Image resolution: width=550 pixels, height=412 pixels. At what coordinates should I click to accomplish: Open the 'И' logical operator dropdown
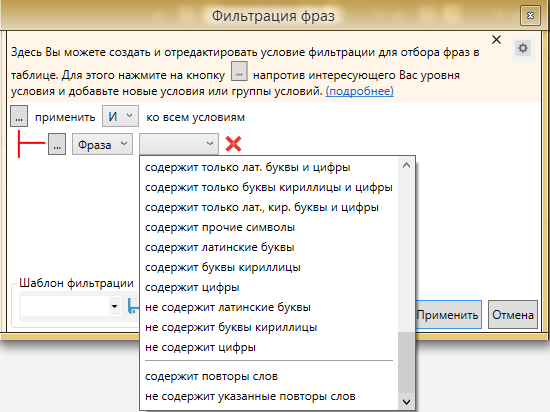coord(120,116)
